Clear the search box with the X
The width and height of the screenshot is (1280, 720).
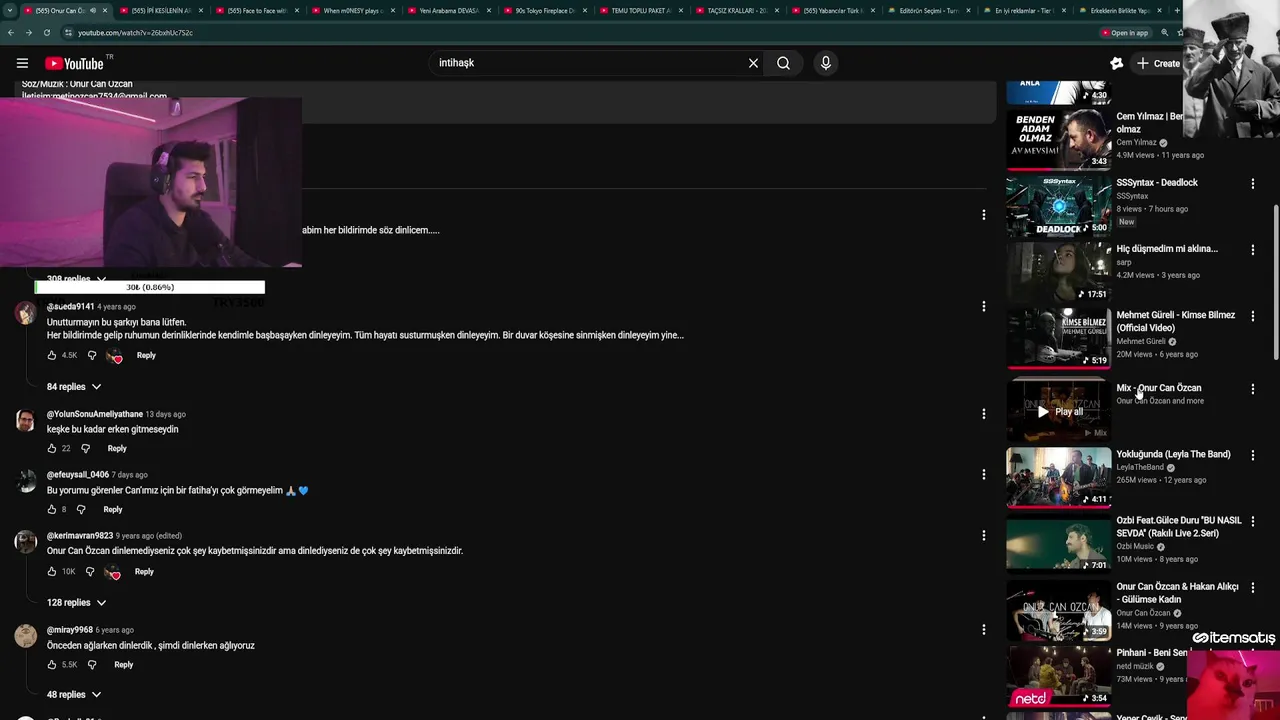tap(753, 63)
